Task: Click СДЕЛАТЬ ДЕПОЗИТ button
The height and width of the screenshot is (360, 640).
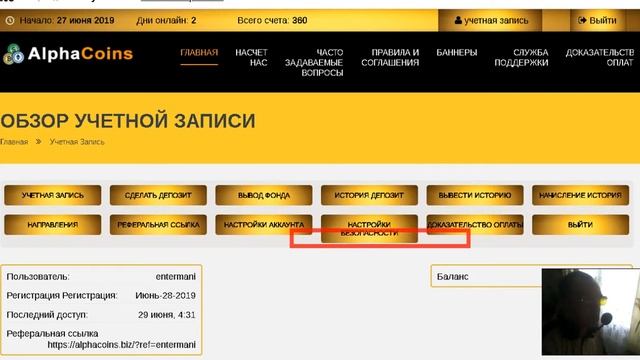Action: 158,195
